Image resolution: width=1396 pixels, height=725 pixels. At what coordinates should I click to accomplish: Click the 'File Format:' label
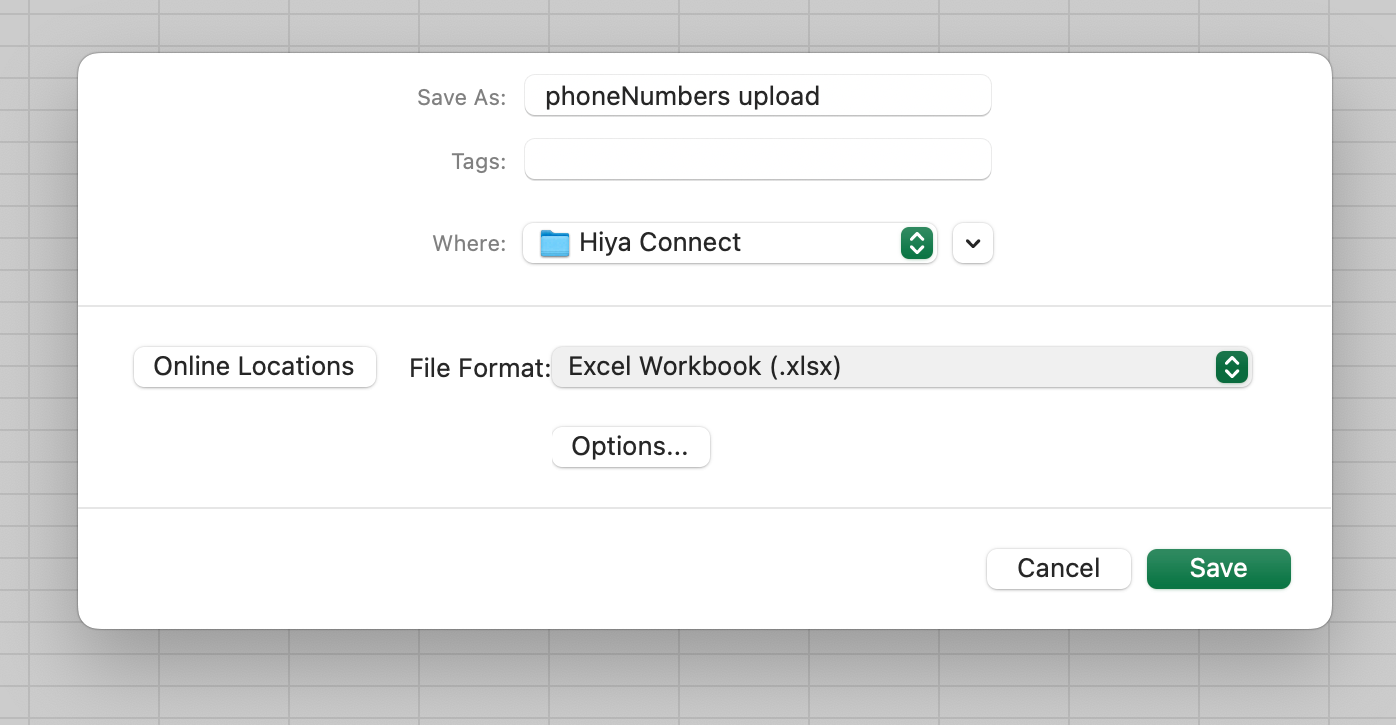(479, 368)
